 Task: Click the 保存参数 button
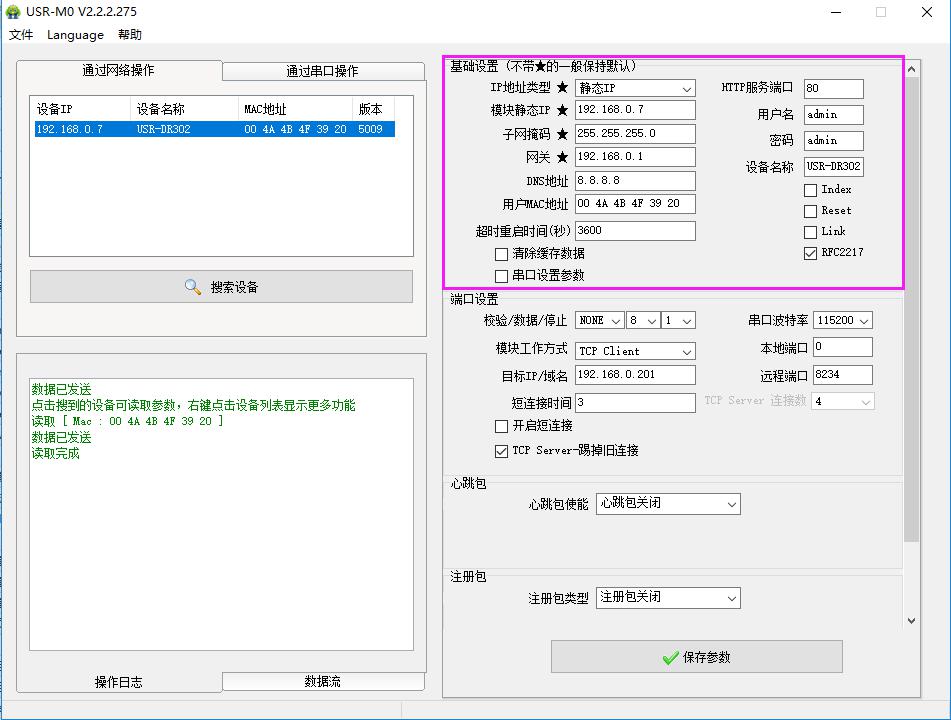click(696, 657)
